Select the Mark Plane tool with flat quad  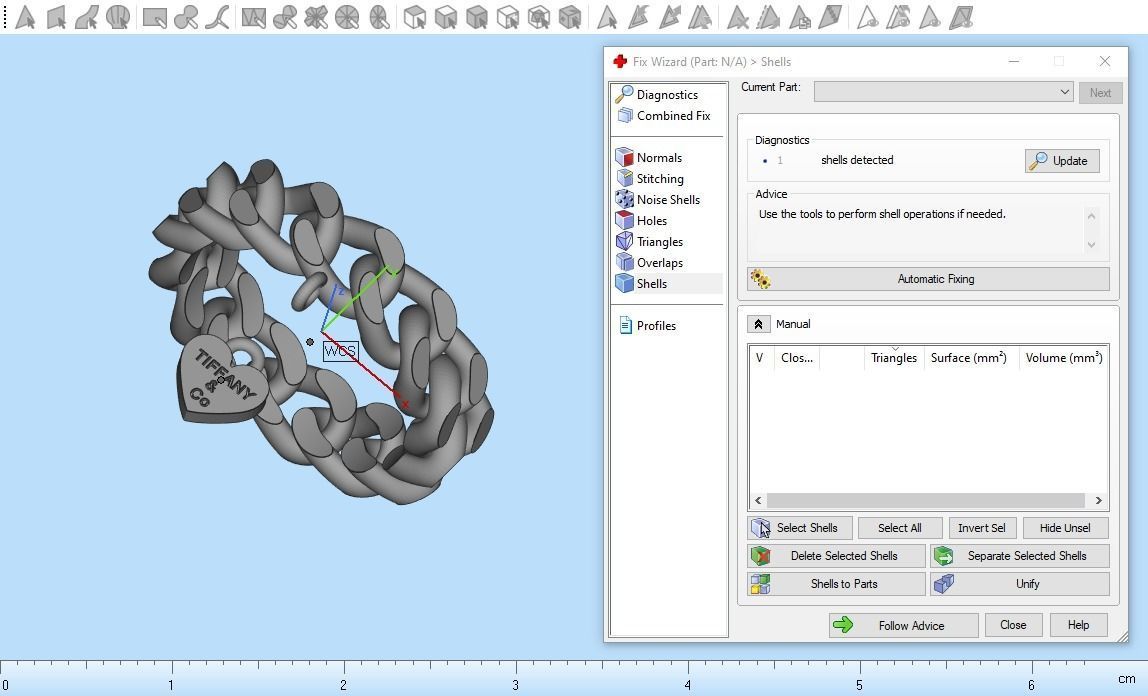tap(56, 17)
